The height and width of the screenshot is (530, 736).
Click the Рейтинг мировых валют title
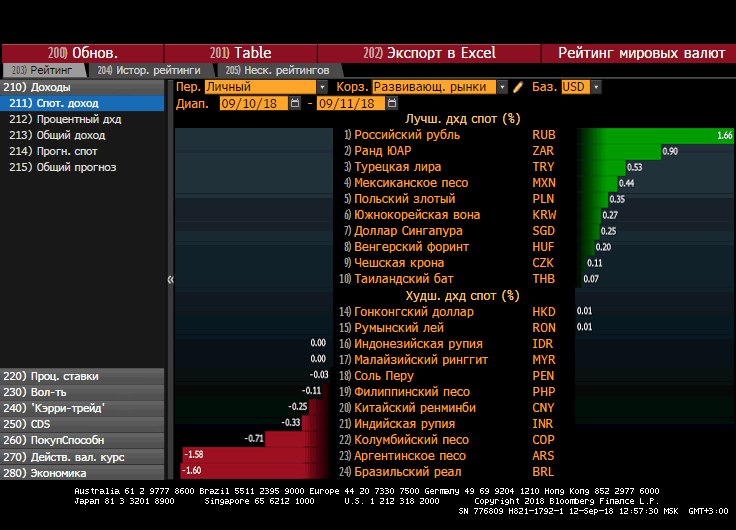pos(641,53)
